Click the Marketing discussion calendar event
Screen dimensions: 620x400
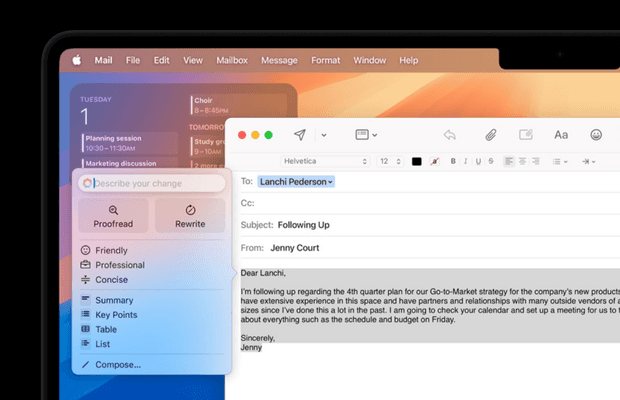tap(129, 163)
